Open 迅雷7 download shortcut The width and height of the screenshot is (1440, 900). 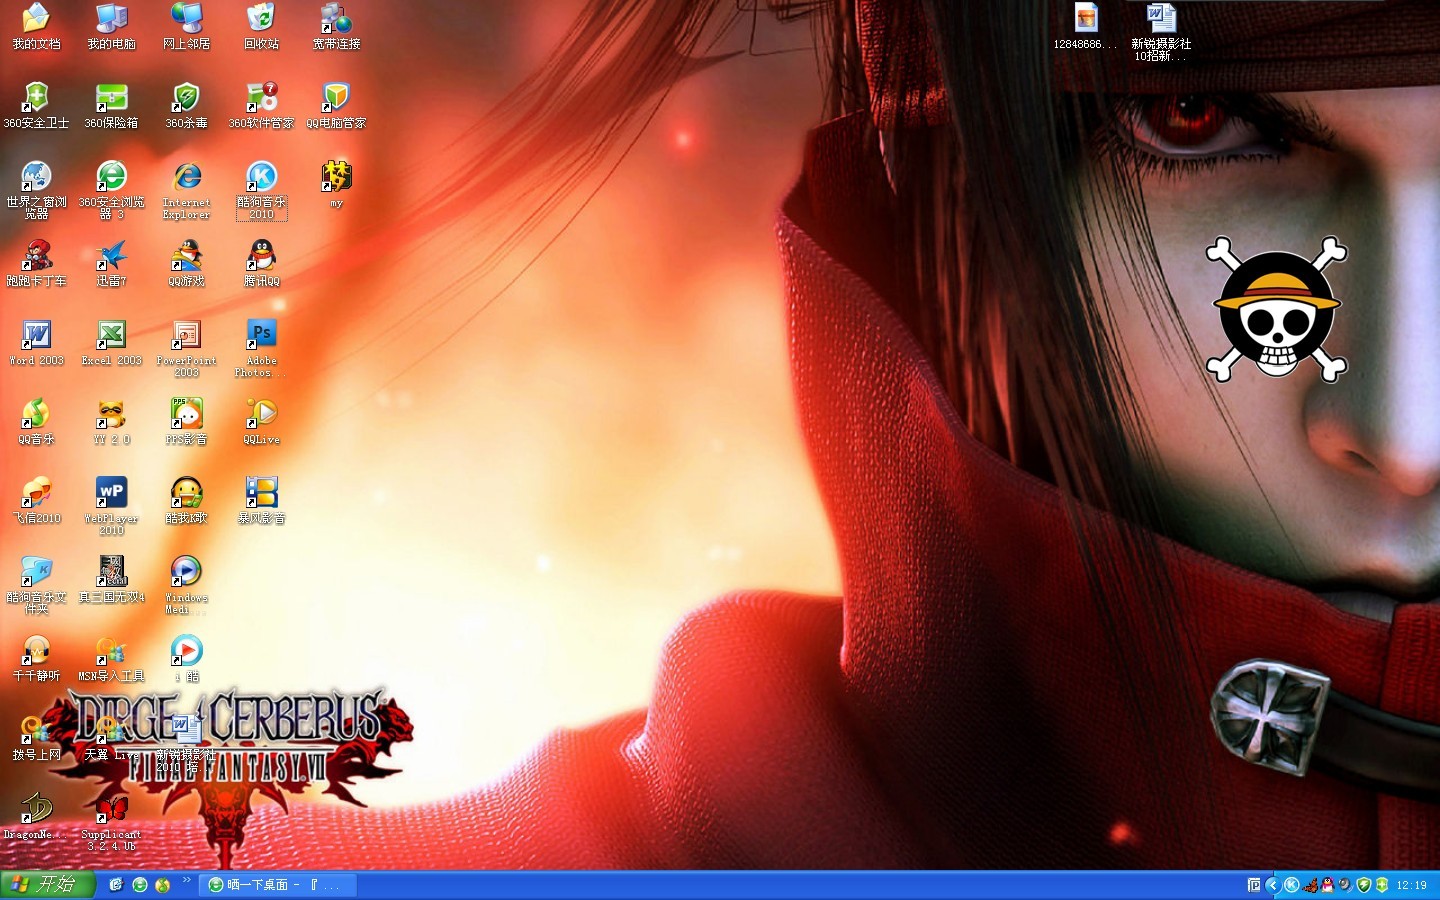point(111,263)
